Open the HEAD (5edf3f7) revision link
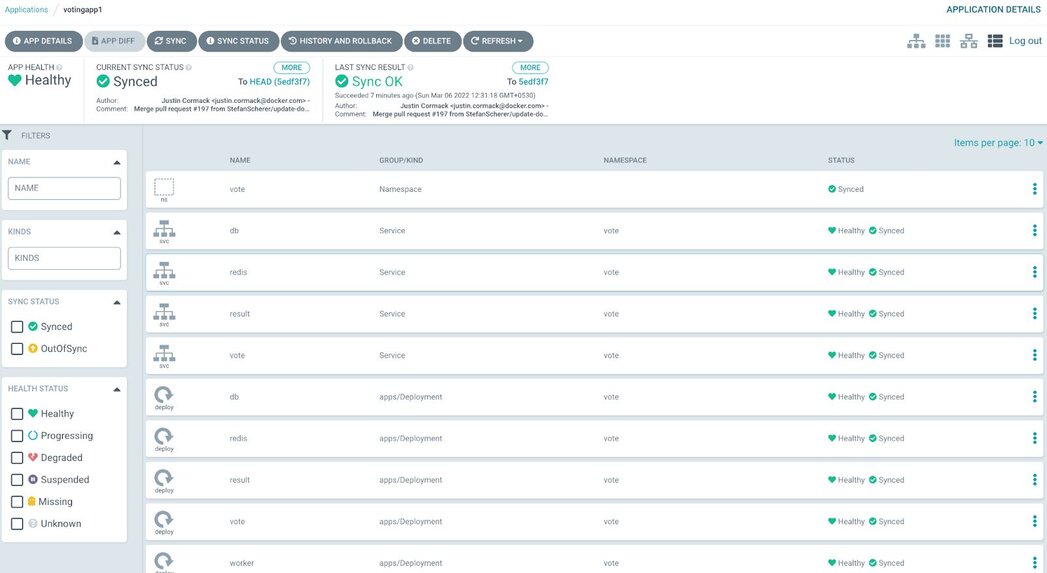1047x573 pixels. pyautogui.click(x=279, y=81)
